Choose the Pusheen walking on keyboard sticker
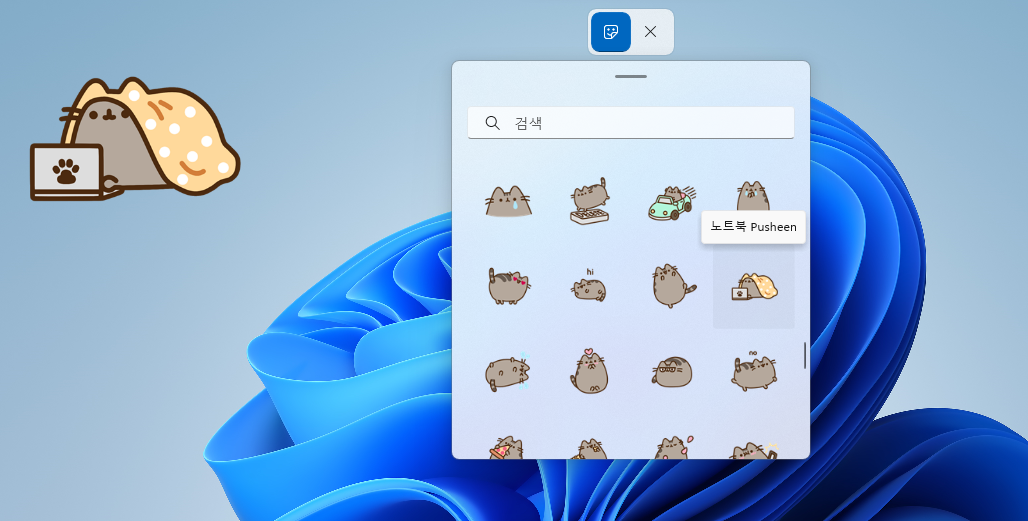Image resolution: width=1028 pixels, height=521 pixels. [x=589, y=201]
